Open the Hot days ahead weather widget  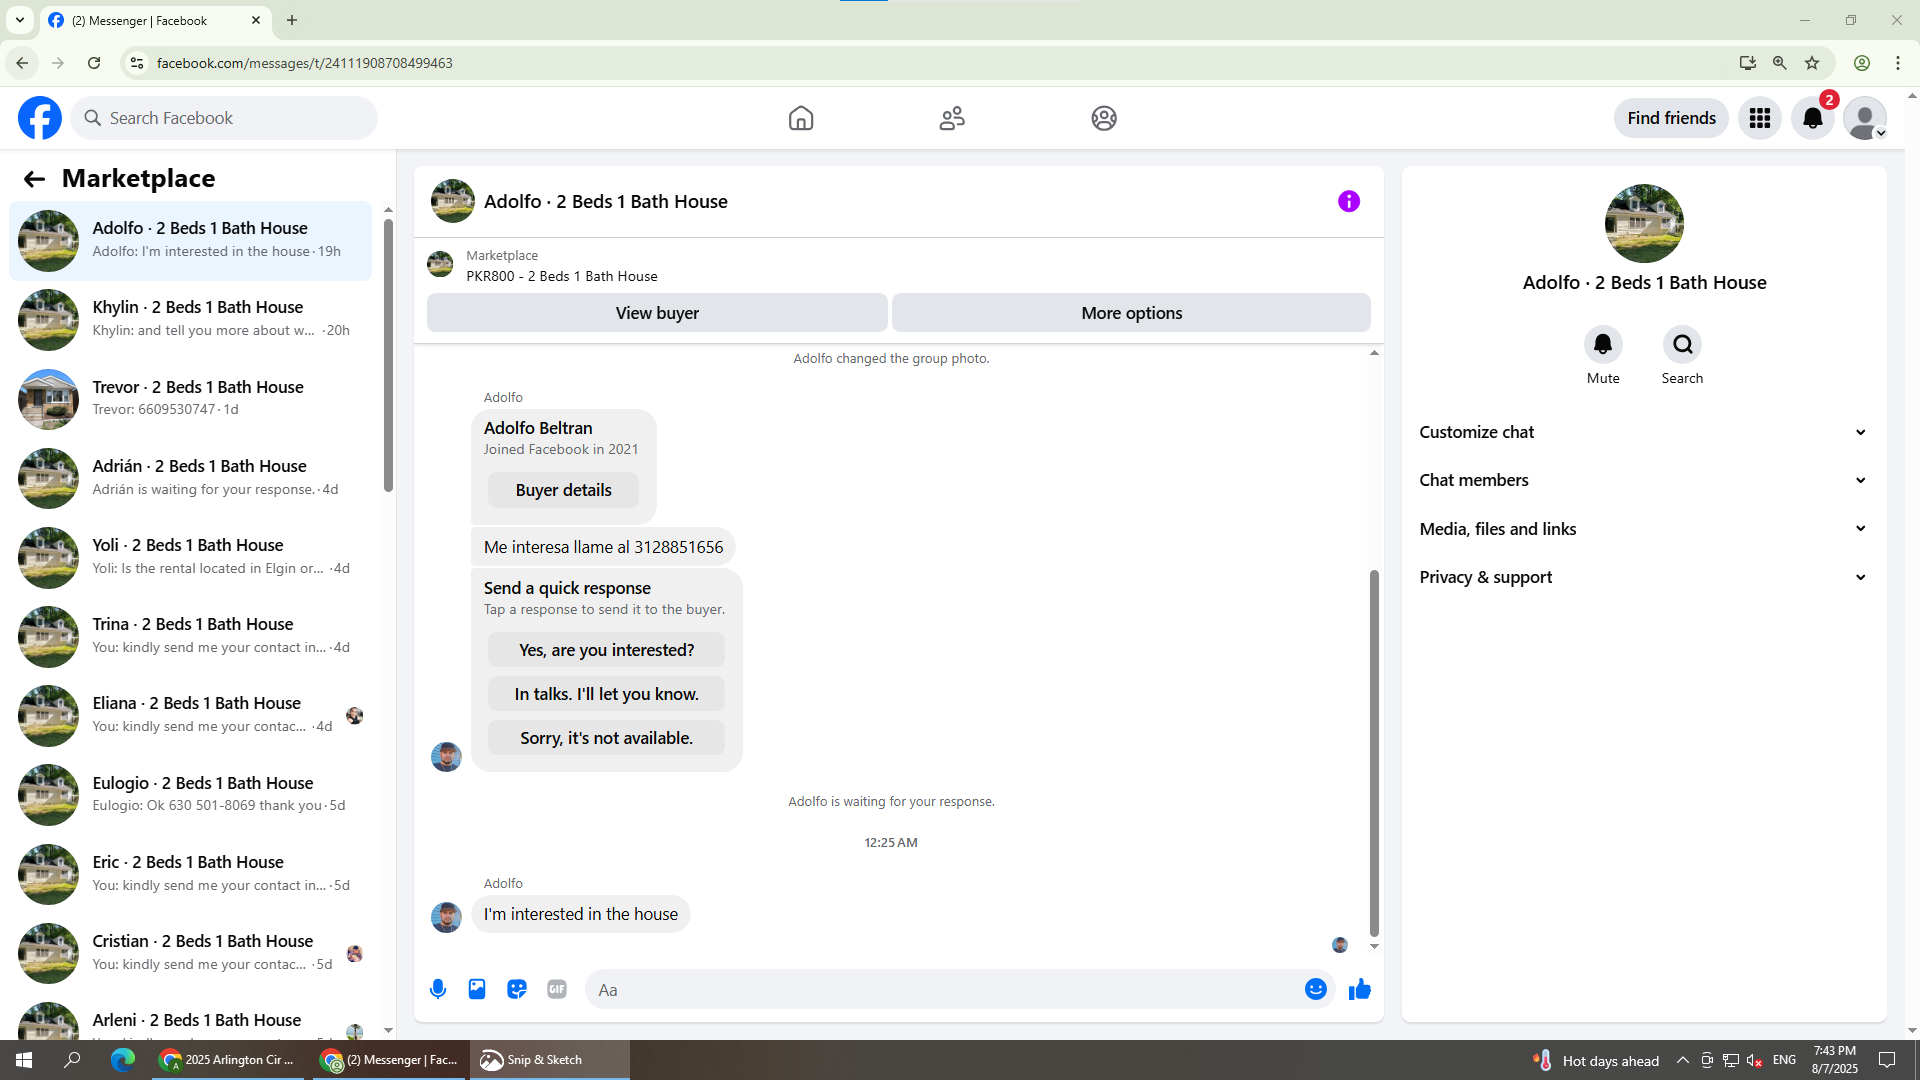click(x=1596, y=1060)
